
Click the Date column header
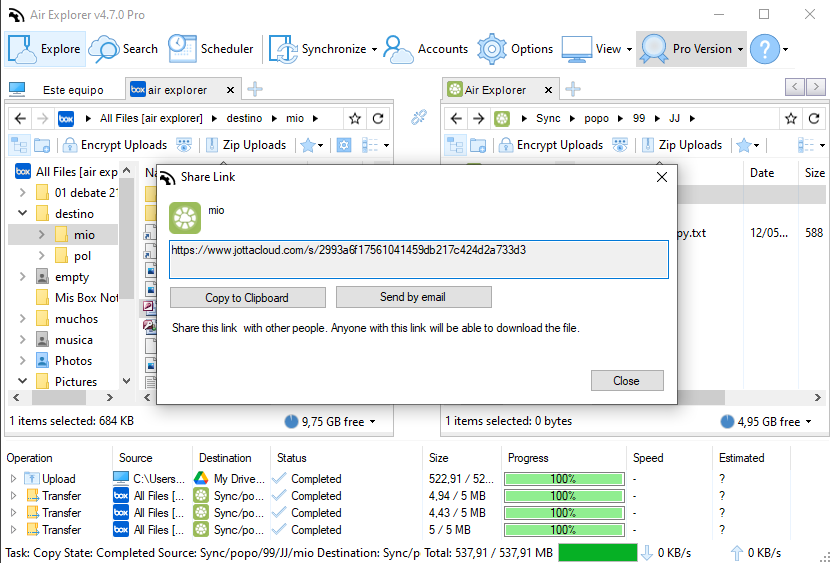[x=762, y=173]
